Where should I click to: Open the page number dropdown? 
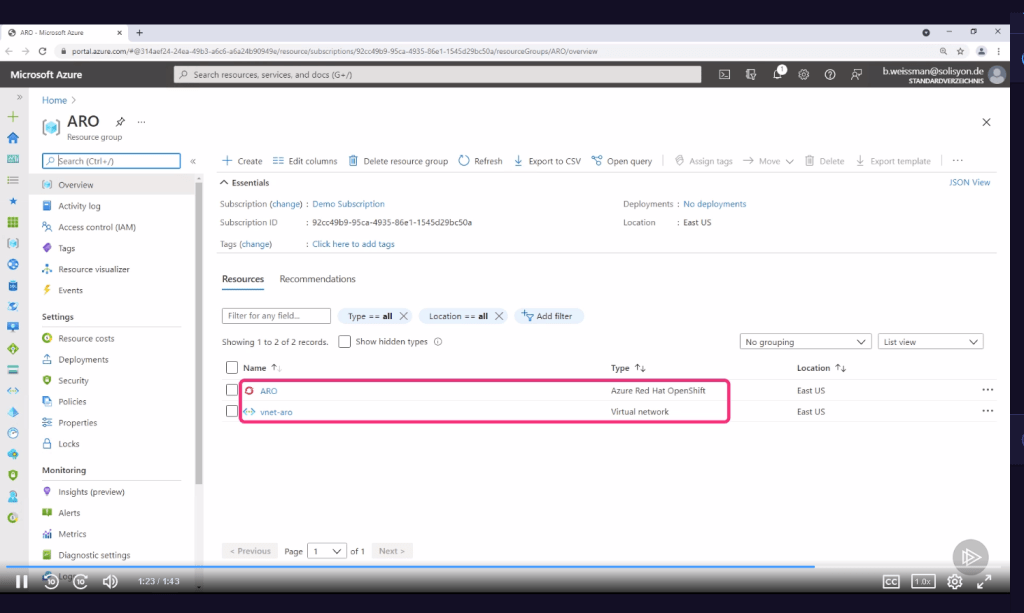pos(327,551)
